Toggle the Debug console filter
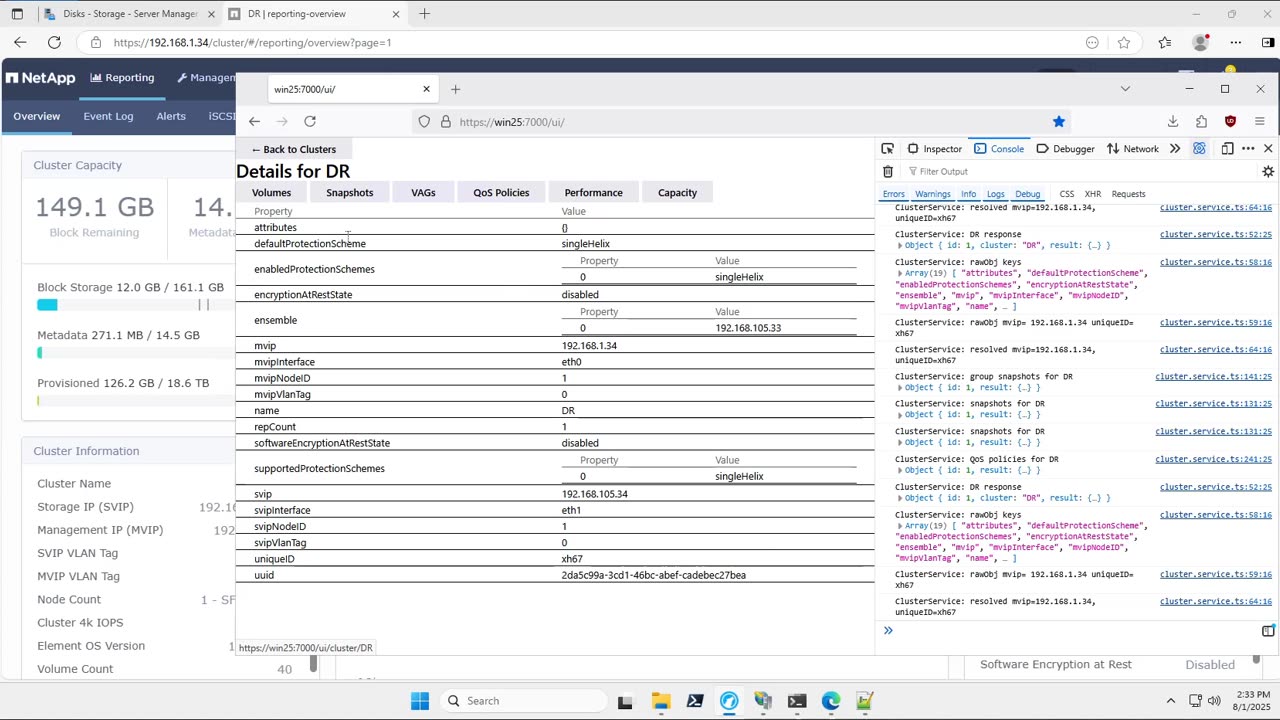Image resolution: width=1280 pixels, height=720 pixels. tap(1028, 194)
